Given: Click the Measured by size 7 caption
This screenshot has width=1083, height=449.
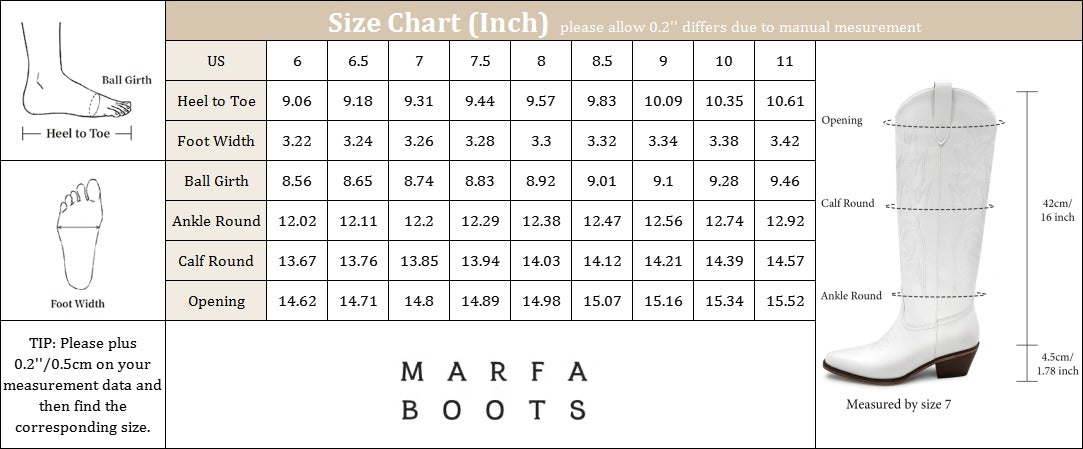Looking at the screenshot, I should [898, 405].
